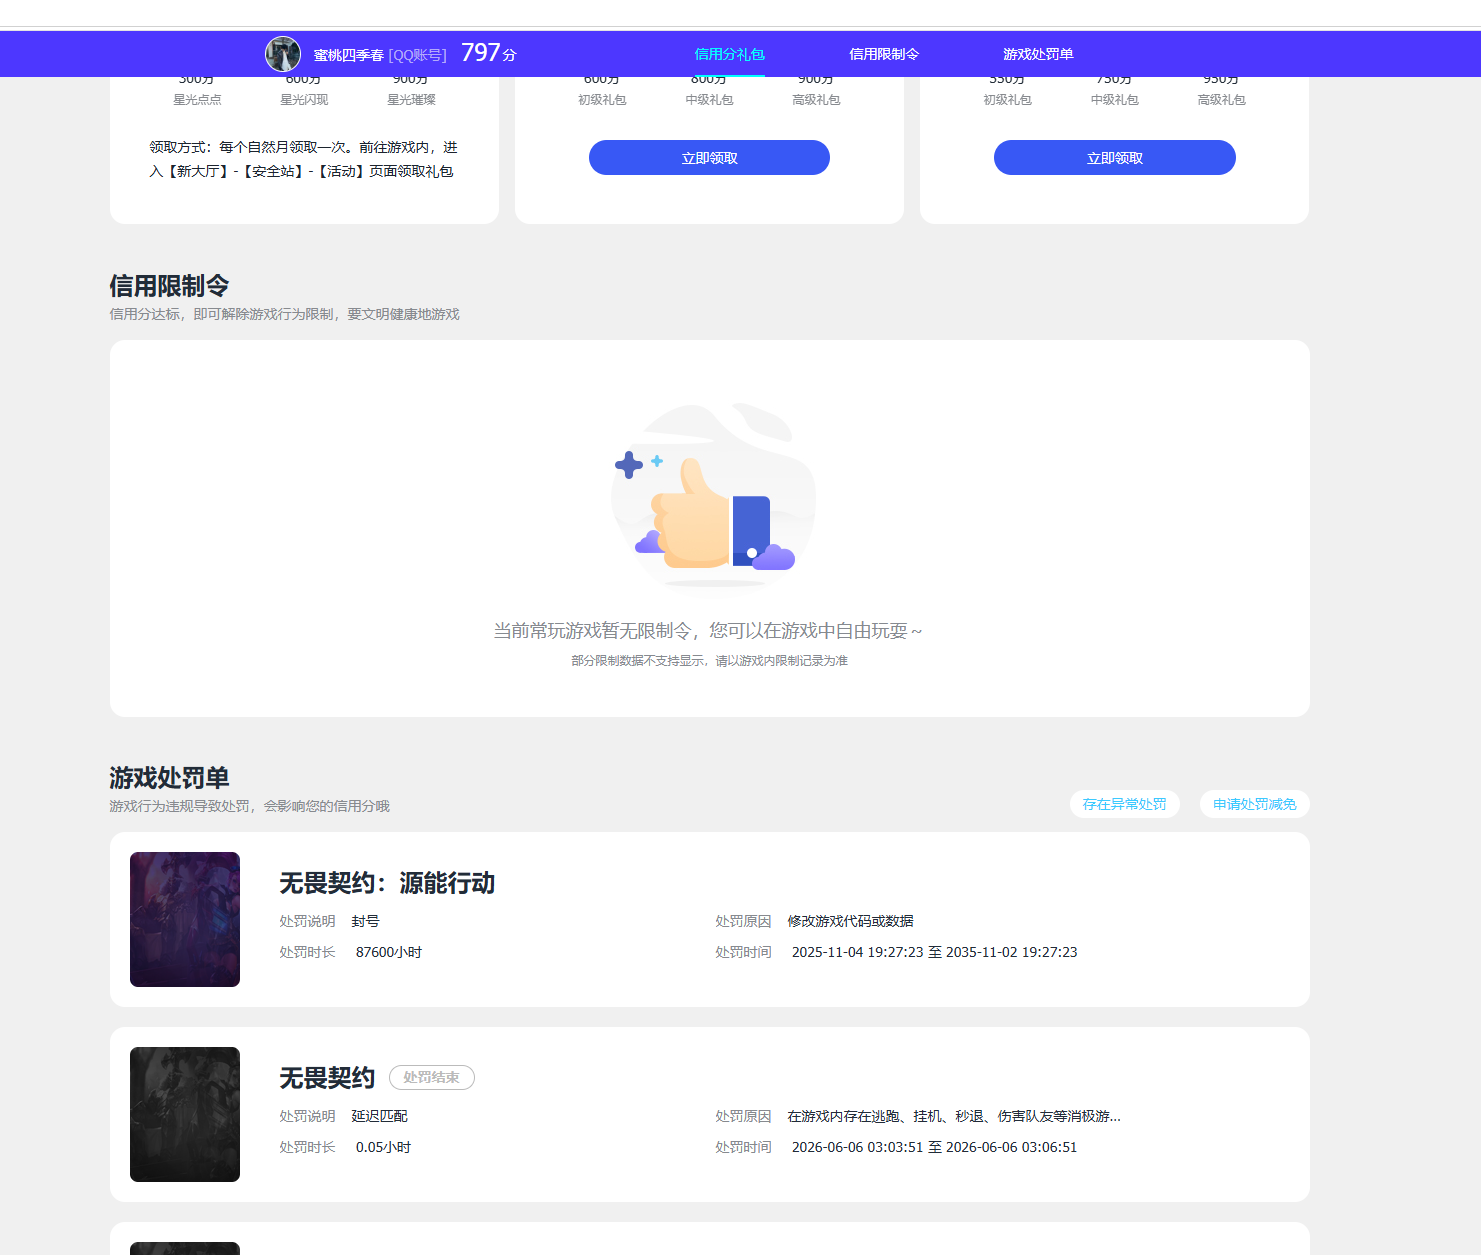Click the 修改游戏代码或数据 reason text

(x=851, y=921)
